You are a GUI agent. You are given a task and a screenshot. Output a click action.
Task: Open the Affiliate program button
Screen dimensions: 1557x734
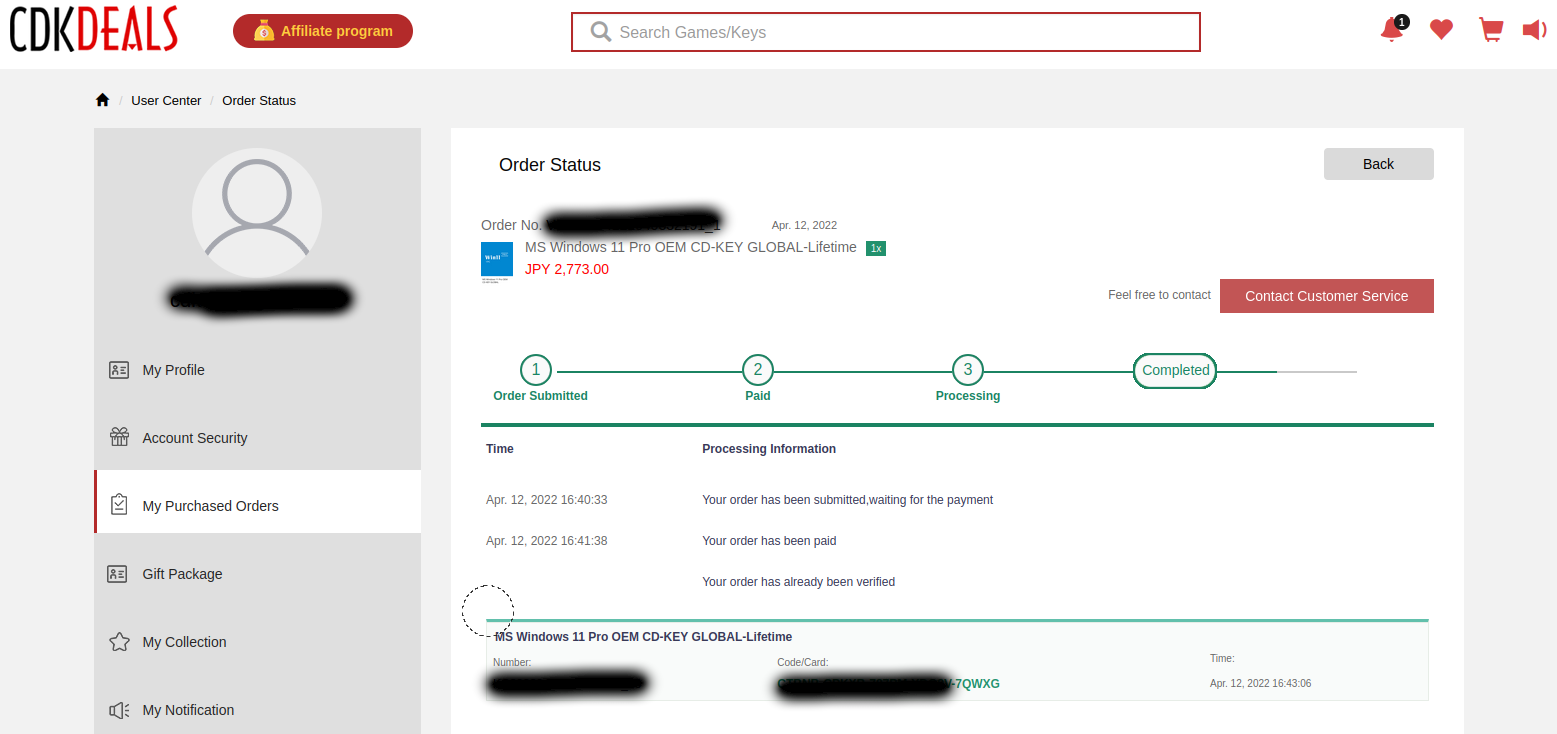[x=323, y=31]
